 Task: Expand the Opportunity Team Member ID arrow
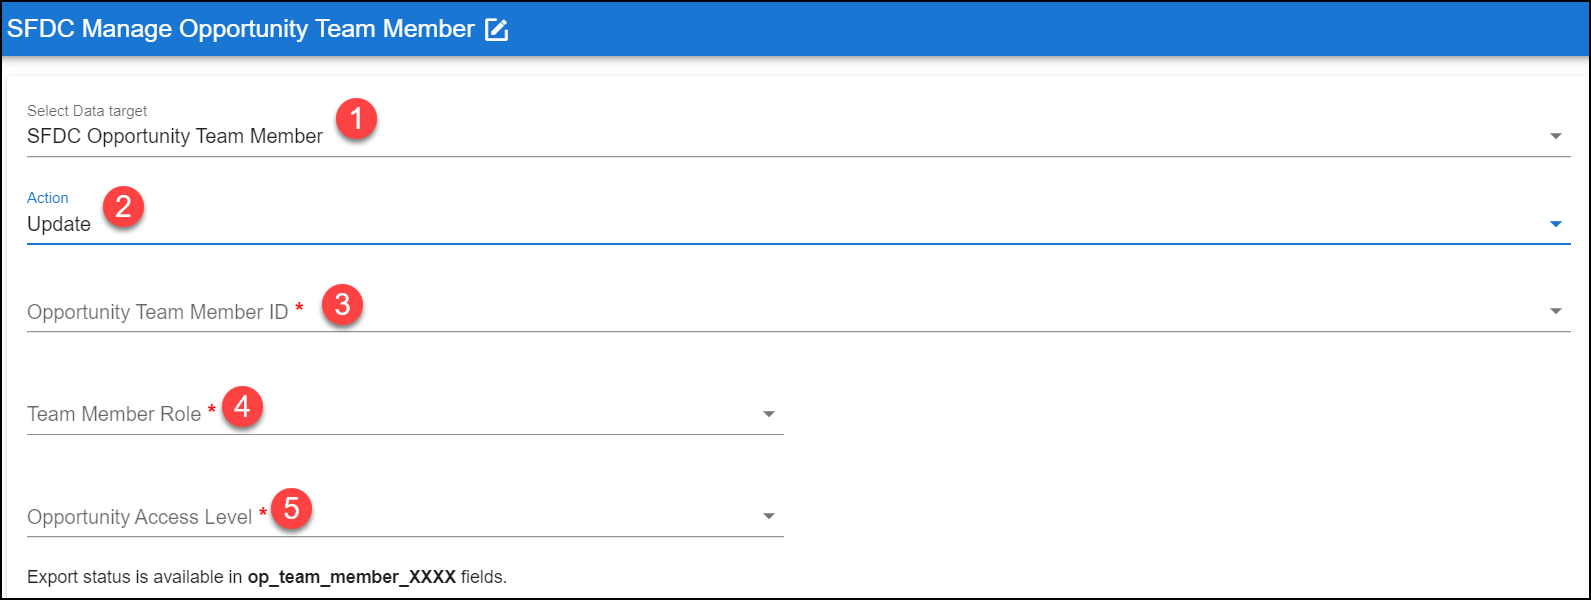coord(1555,312)
